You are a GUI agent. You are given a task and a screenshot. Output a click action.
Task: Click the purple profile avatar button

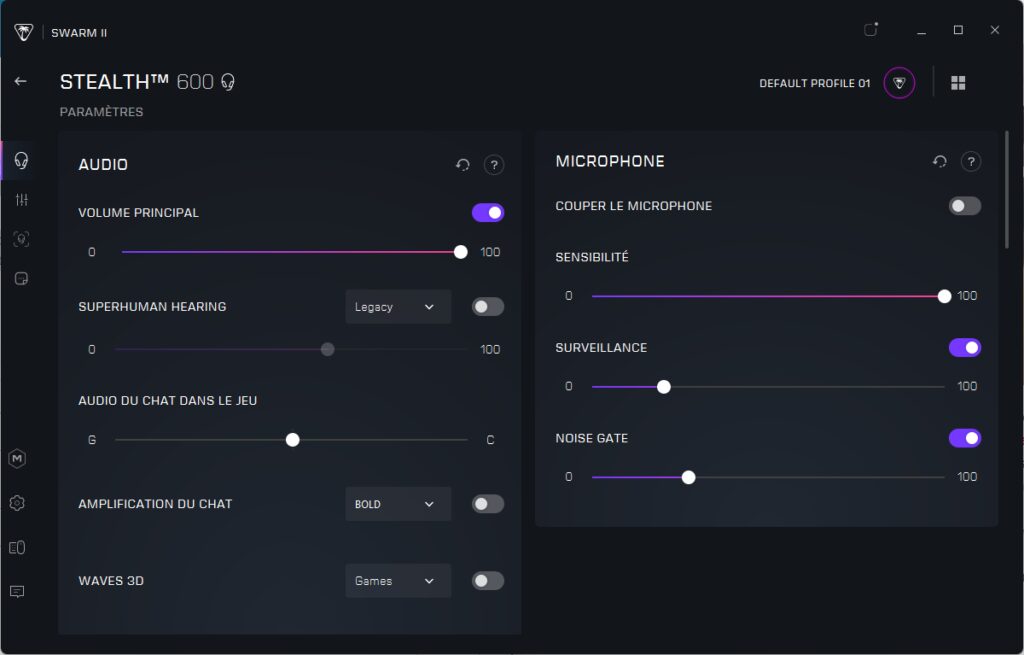click(899, 83)
